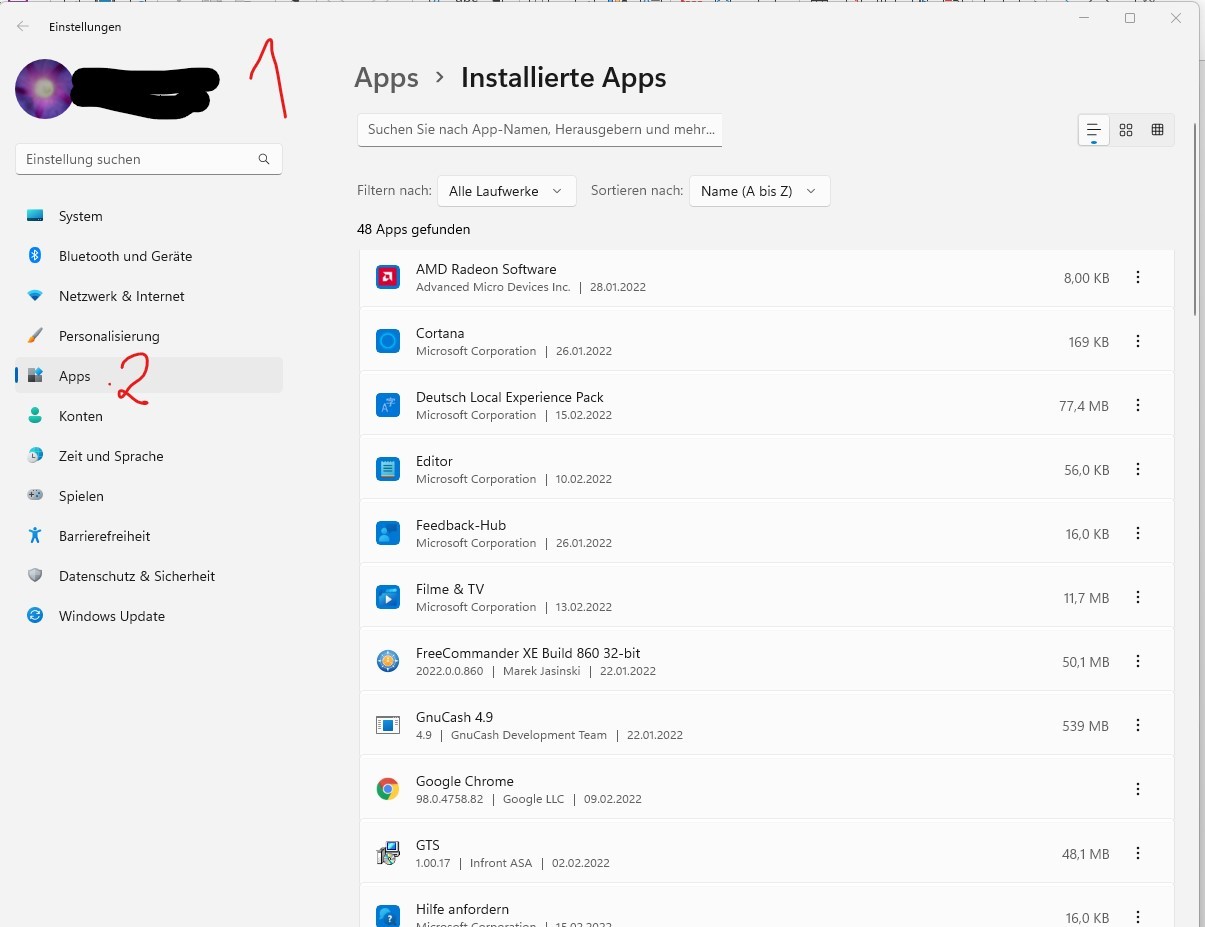Click the Personalisierung brush icon
The height and width of the screenshot is (927, 1205).
35,336
